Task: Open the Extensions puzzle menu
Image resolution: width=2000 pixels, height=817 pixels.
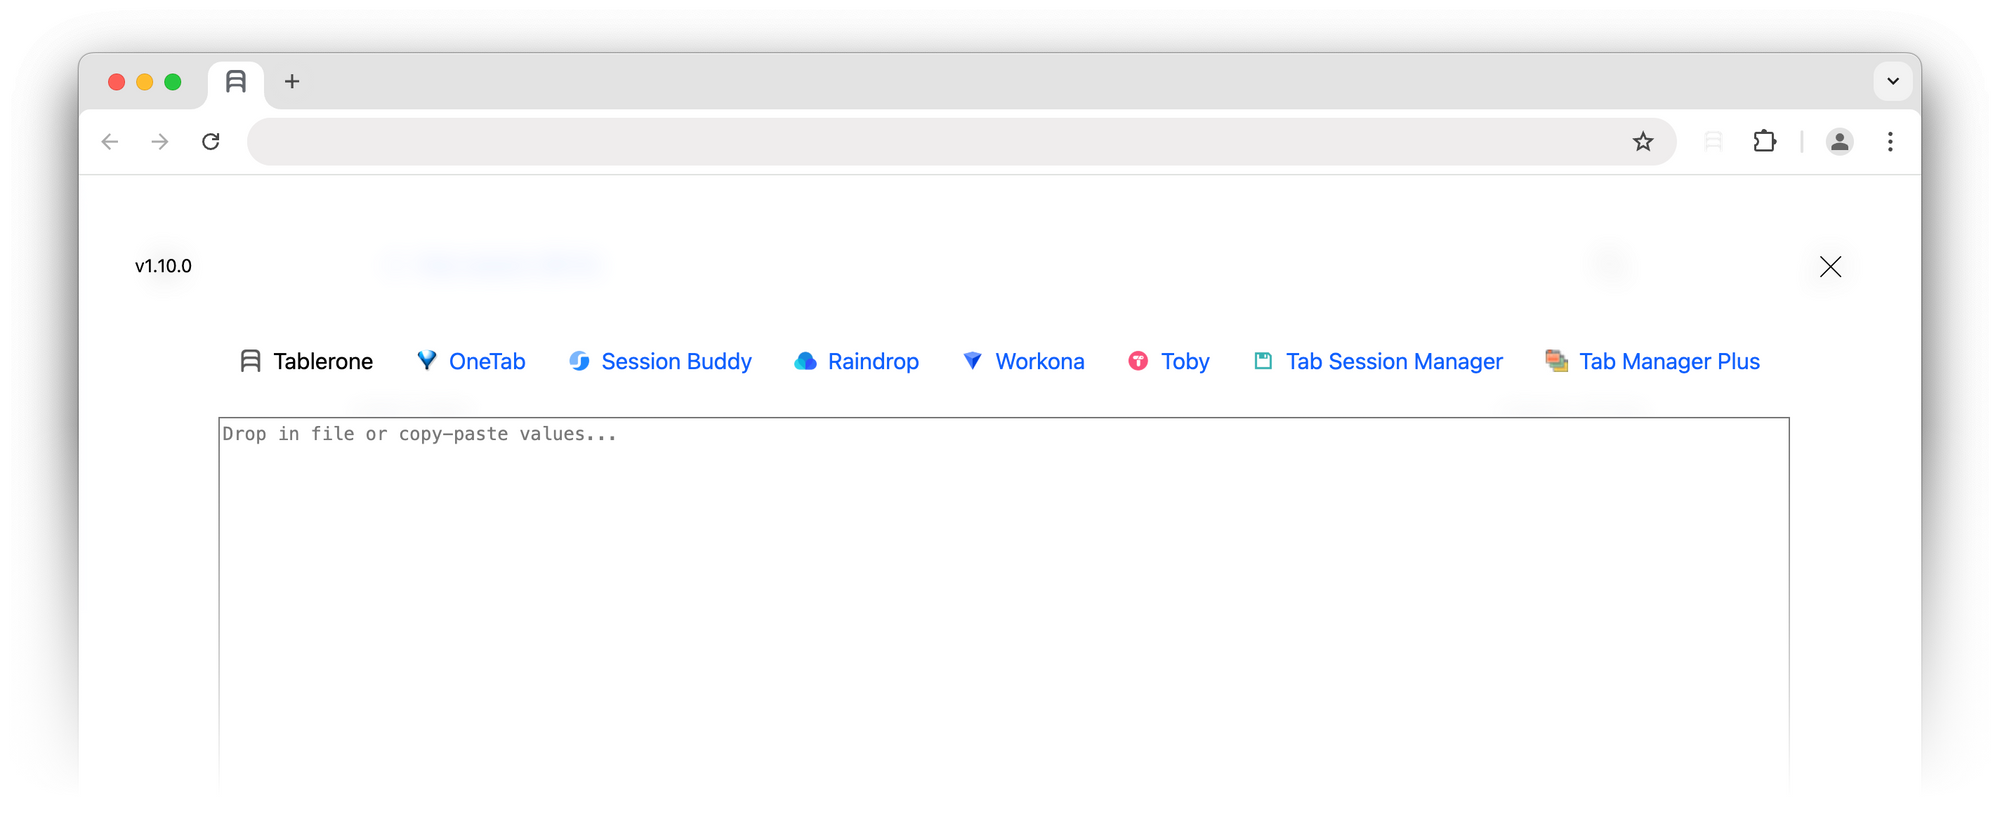Action: tap(1765, 142)
